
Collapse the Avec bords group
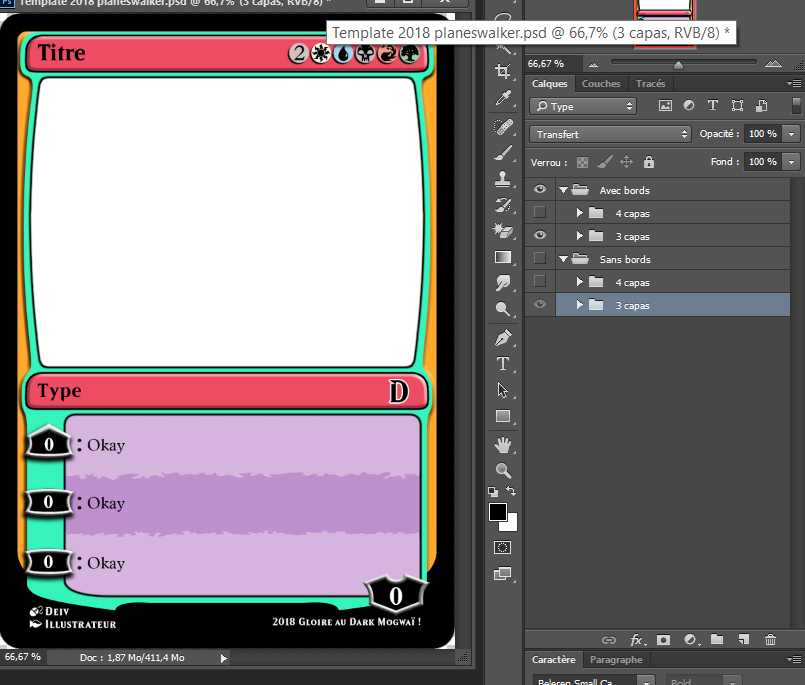pos(563,190)
